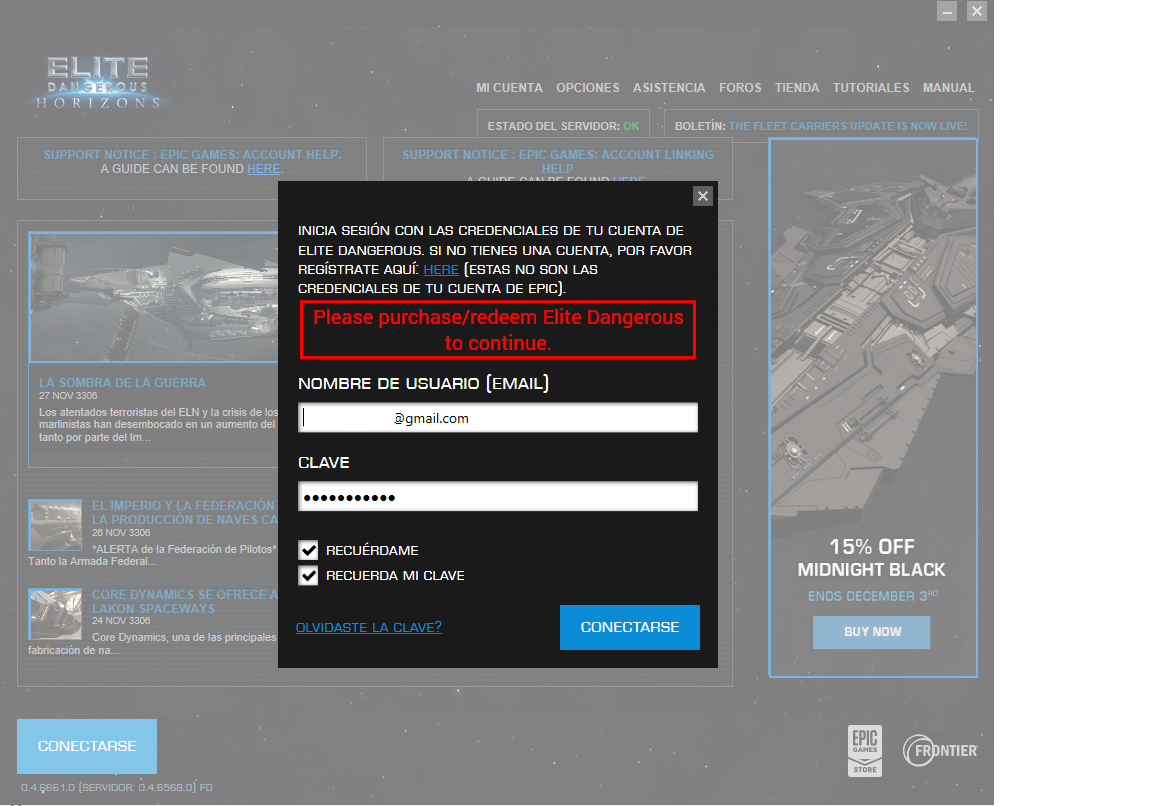Open the FOROS menu item
This screenshot has width=1152, height=806.
click(740, 87)
